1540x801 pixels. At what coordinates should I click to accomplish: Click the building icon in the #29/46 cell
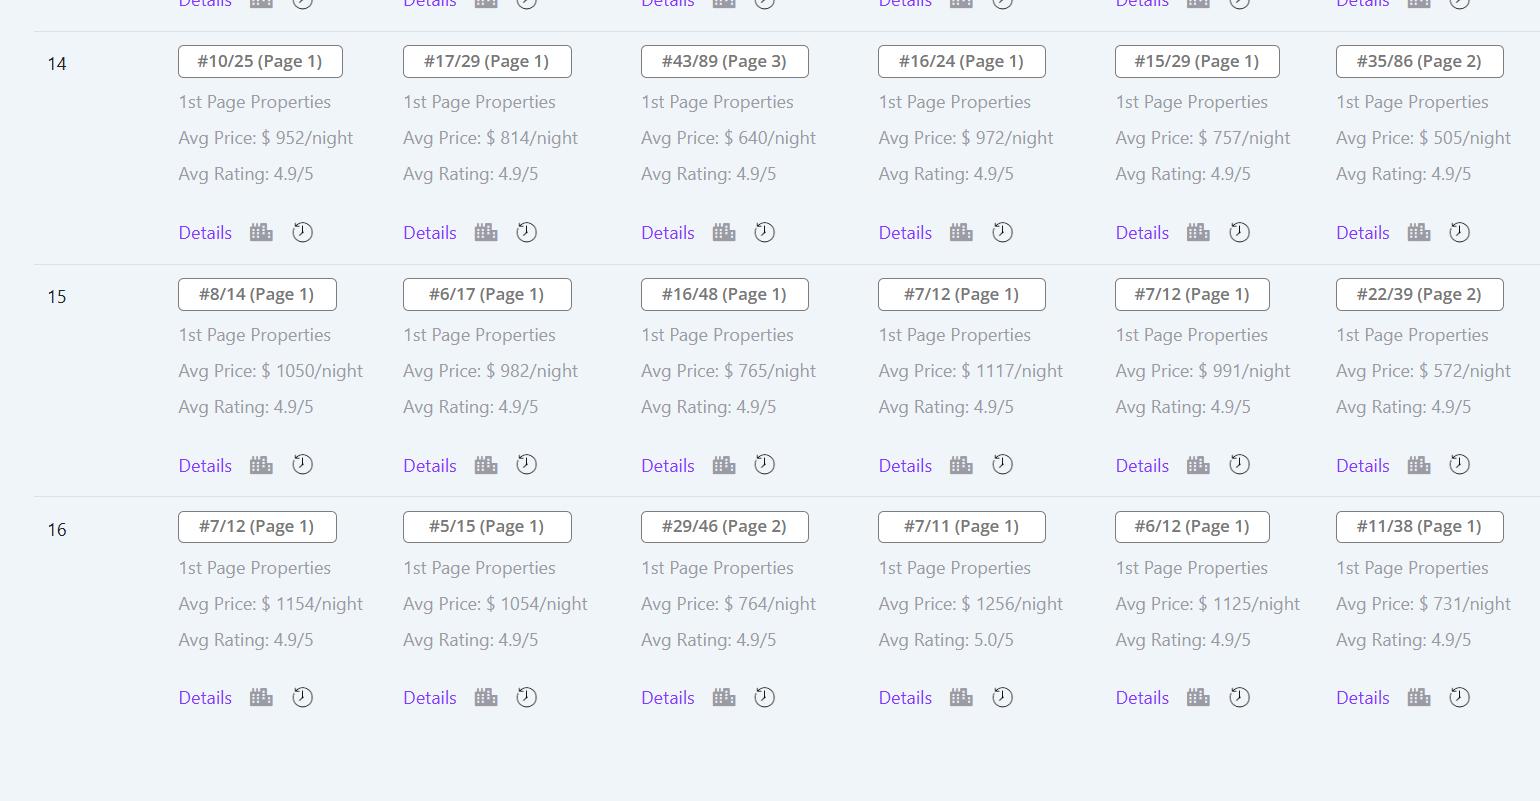pyautogui.click(x=724, y=697)
